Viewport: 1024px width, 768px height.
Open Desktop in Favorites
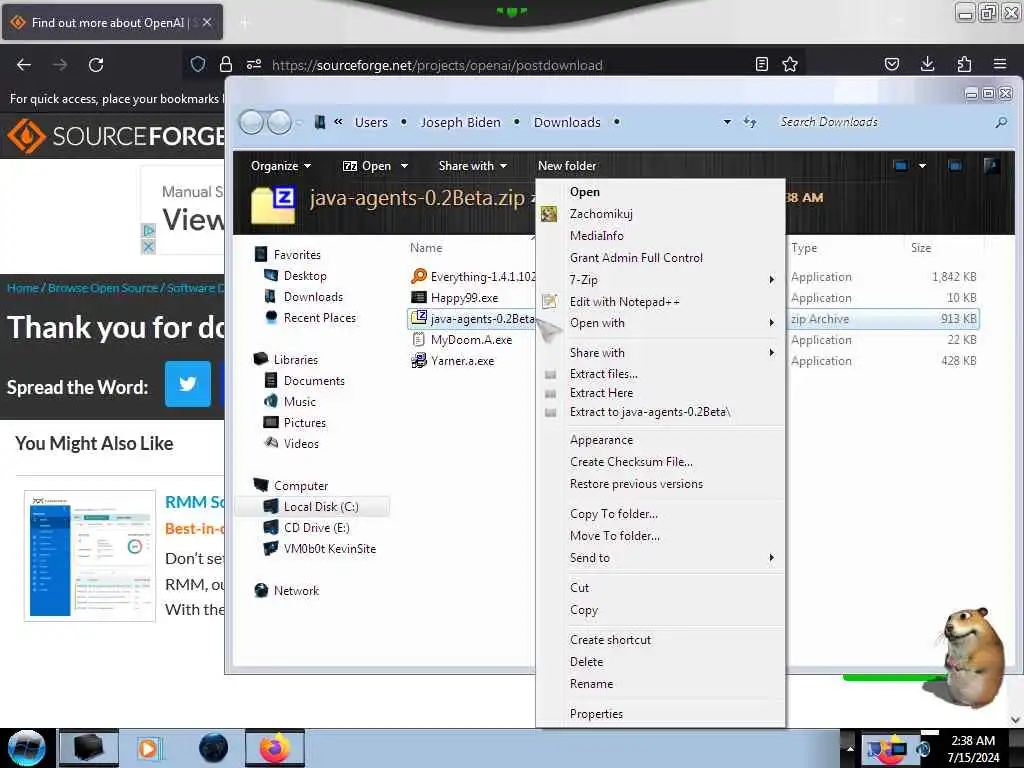click(x=305, y=276)
